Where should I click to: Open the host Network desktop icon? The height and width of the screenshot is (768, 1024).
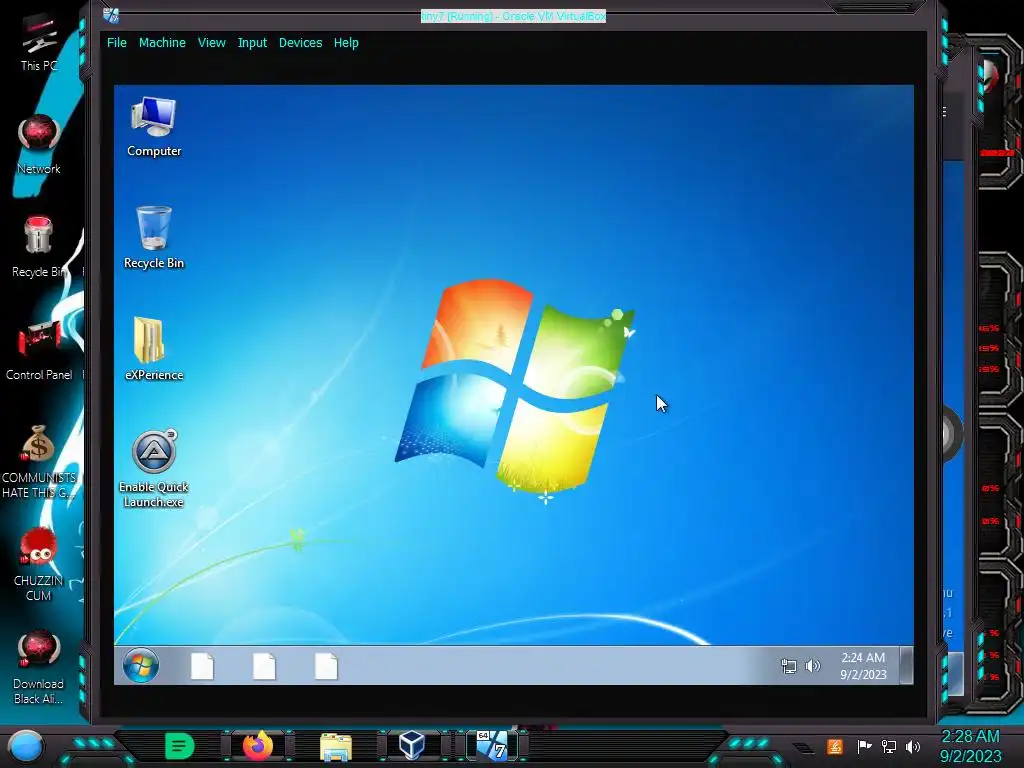(39, 145)
